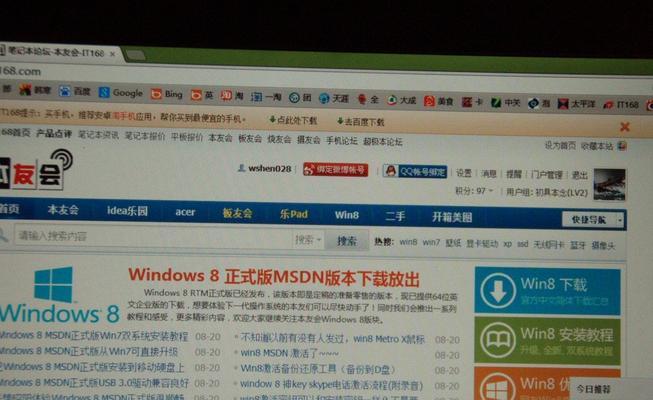Click the user icon beside wshen028
The image size is (653, 400).
[241, 168]
